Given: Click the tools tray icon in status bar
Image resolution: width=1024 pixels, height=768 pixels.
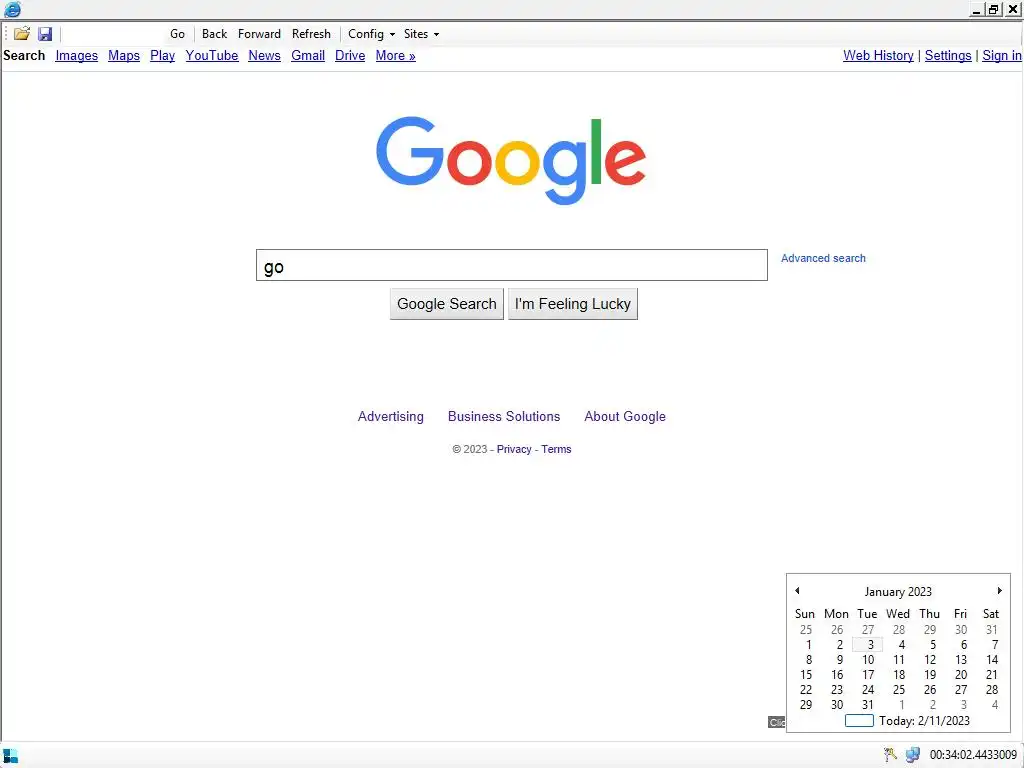Looking at the screenshot, I should (x=890, y=755).
